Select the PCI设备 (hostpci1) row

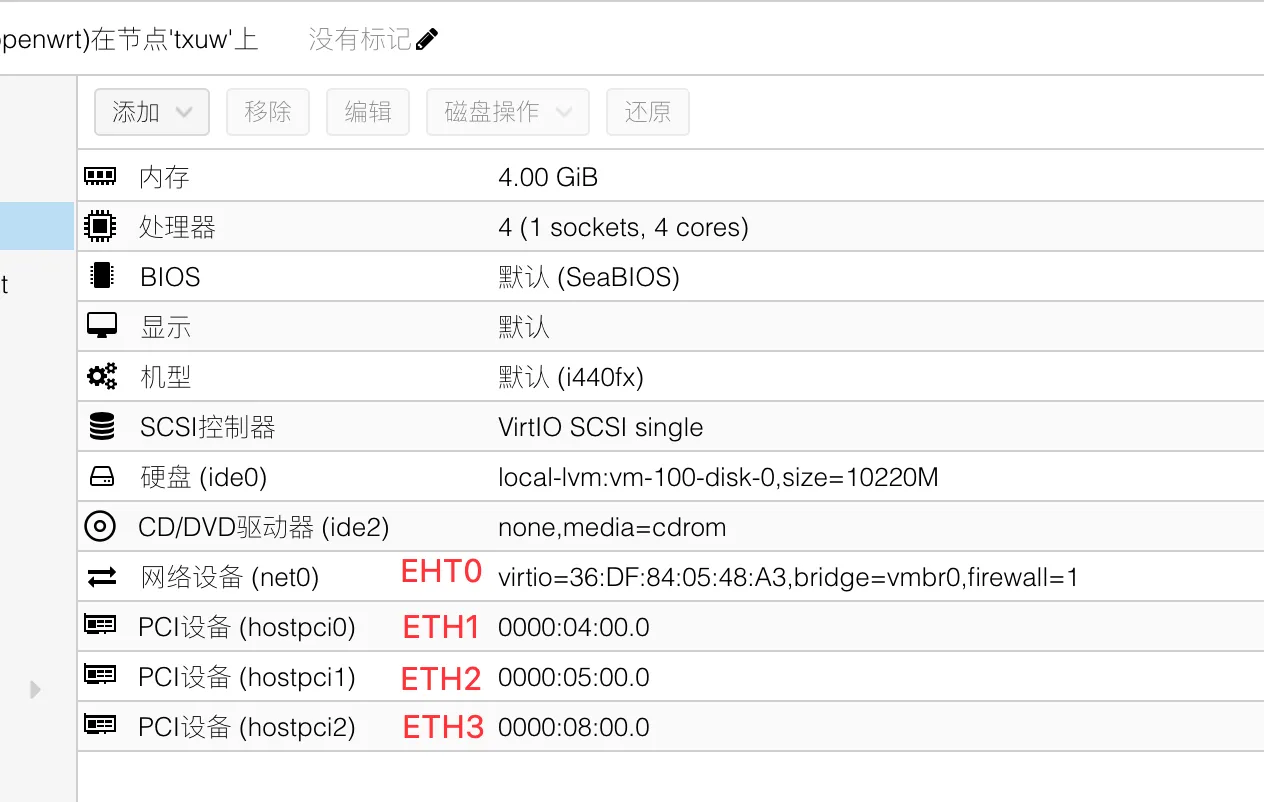(x=247, y=677)
